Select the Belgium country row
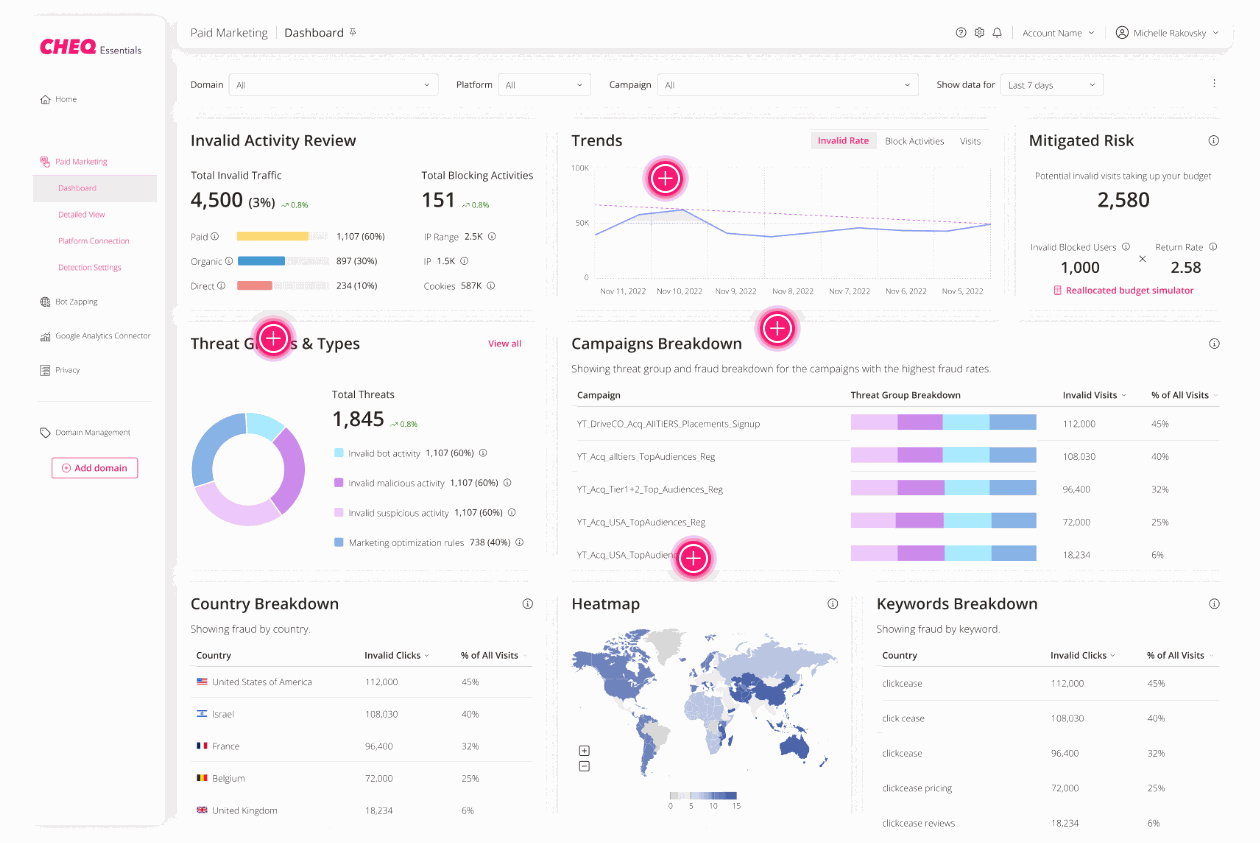 pyautogui.click(x=360, y=778)
